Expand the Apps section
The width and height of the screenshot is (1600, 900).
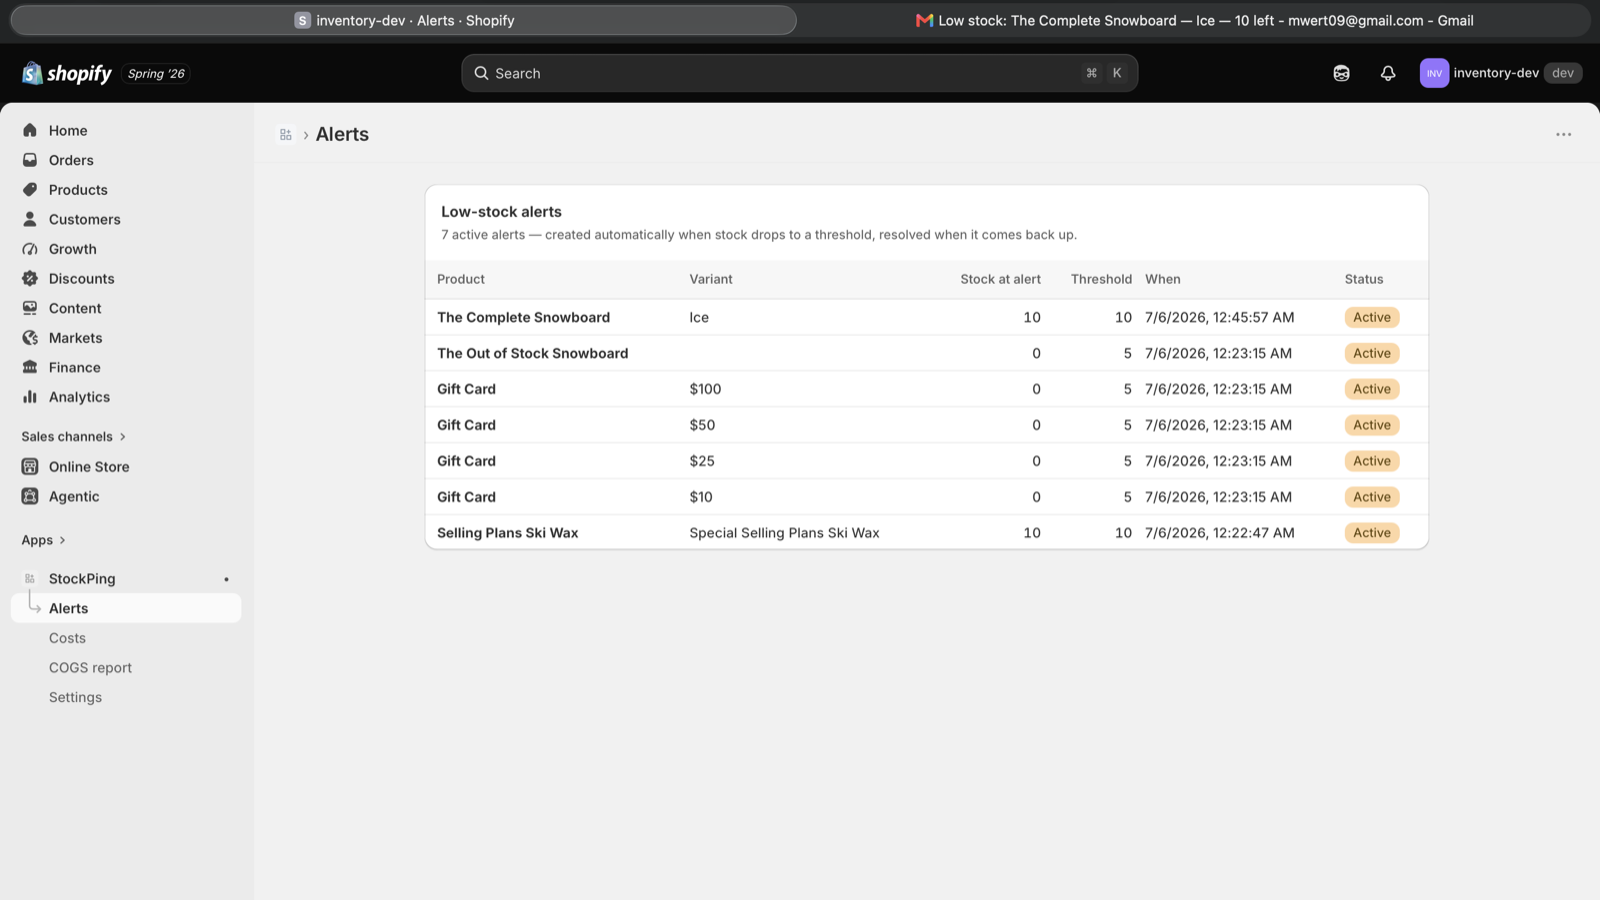point(44,540)
